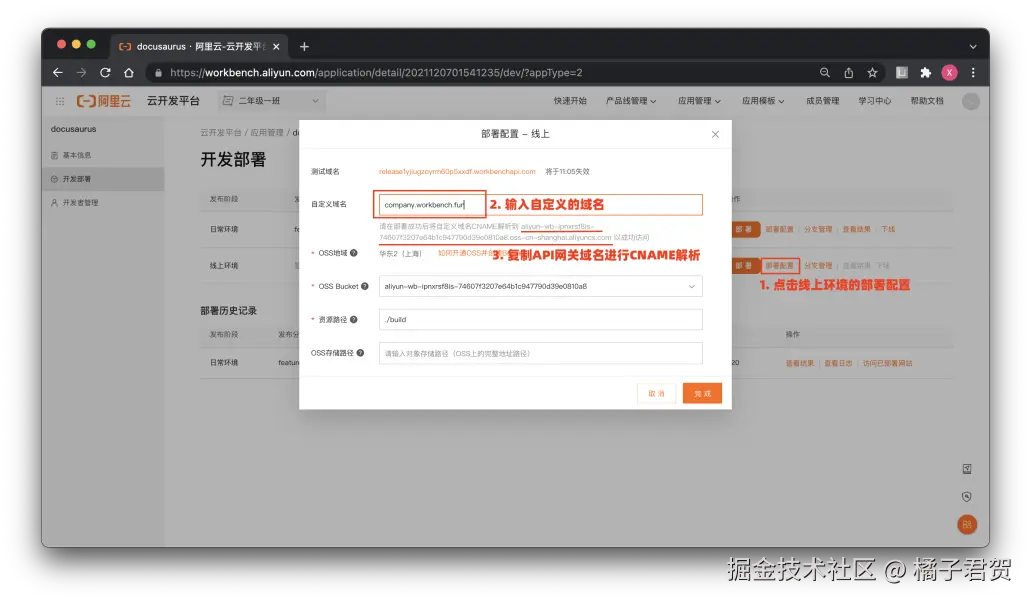This screenshot has height=602, width=1031.
Task: Click the feedback note icon on right edge
Action: tap(967, 469)
